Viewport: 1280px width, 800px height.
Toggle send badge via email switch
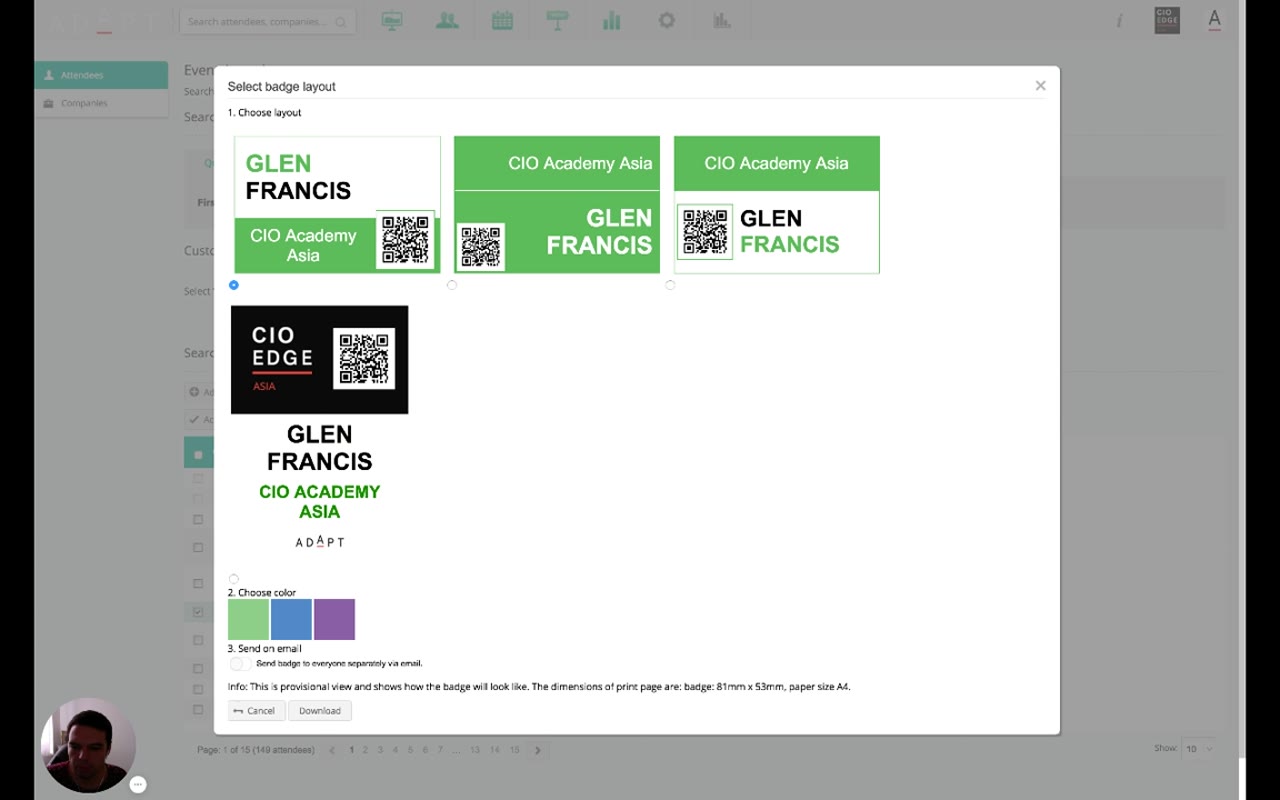pyautogui.click(x=240, y=663)
